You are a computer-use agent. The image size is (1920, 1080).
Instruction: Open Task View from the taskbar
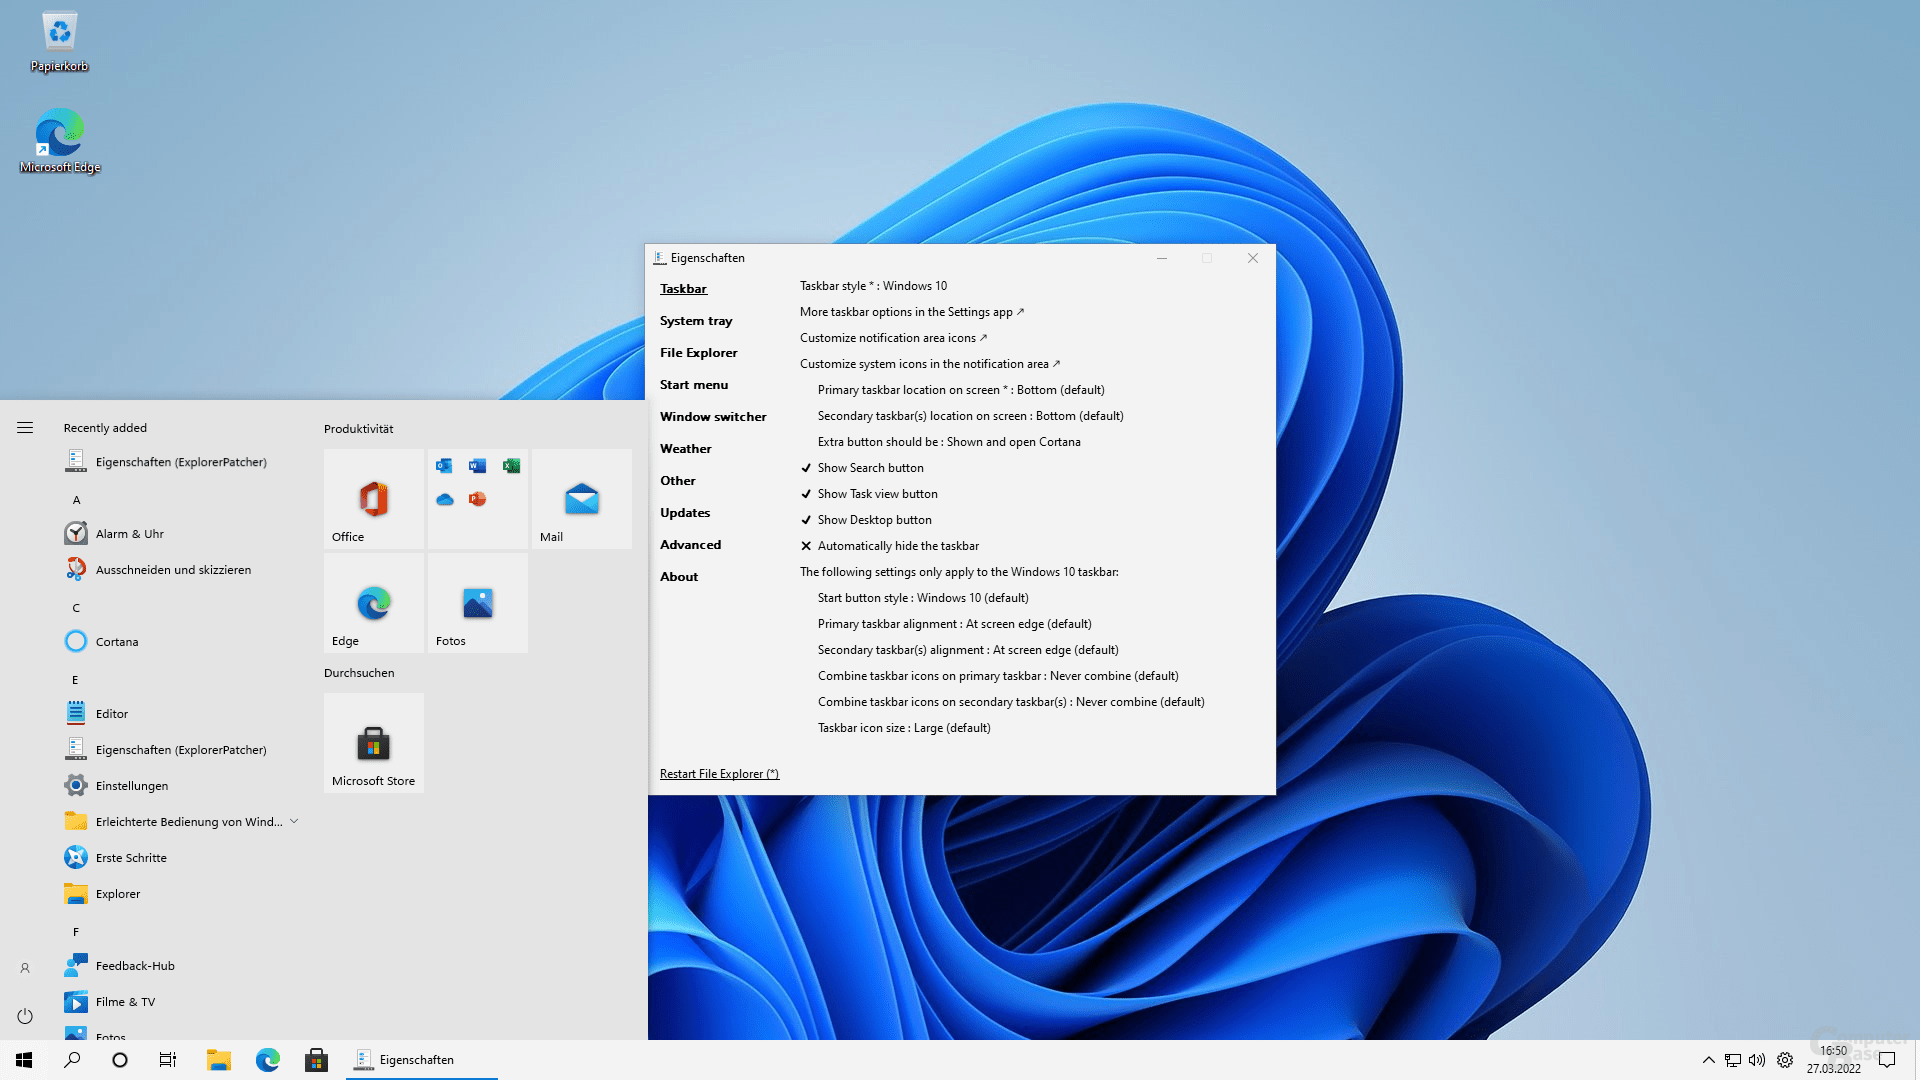coord(168,1060)
